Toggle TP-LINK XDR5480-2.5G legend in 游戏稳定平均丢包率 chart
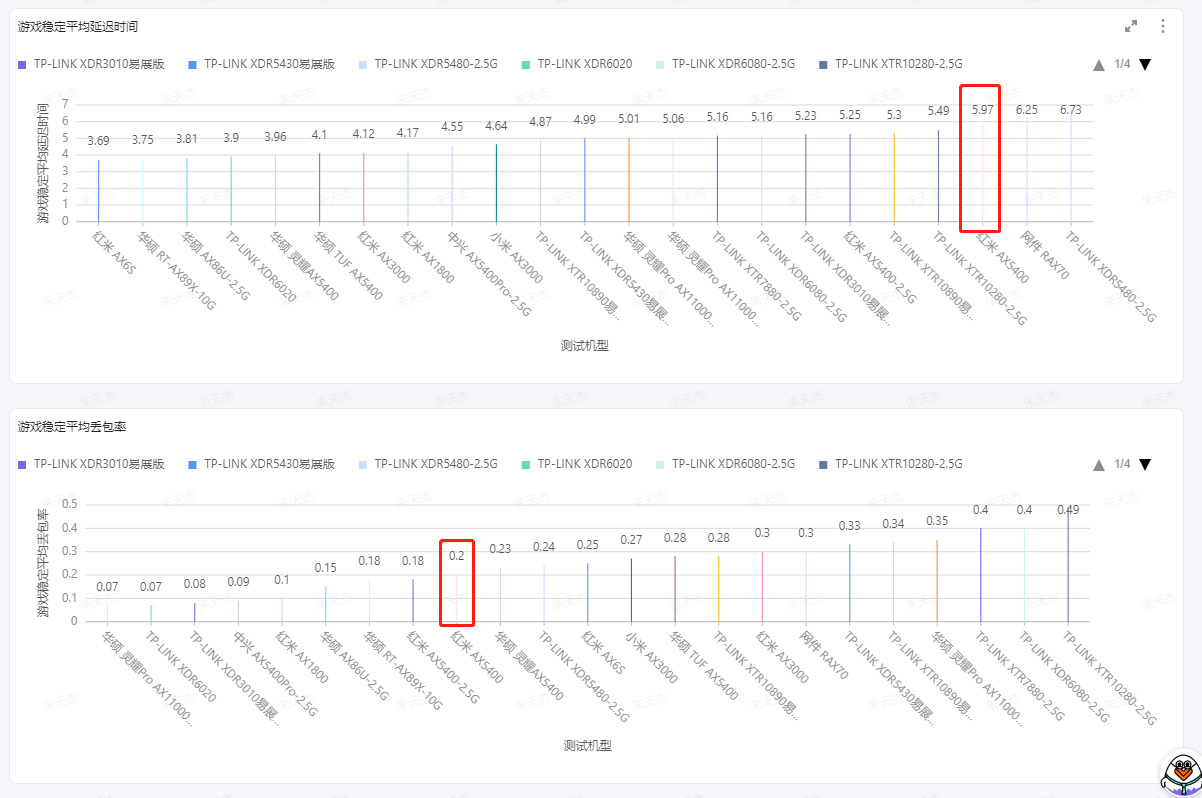1202x798 pixels. pyautogui.click(x=428, y=464)
